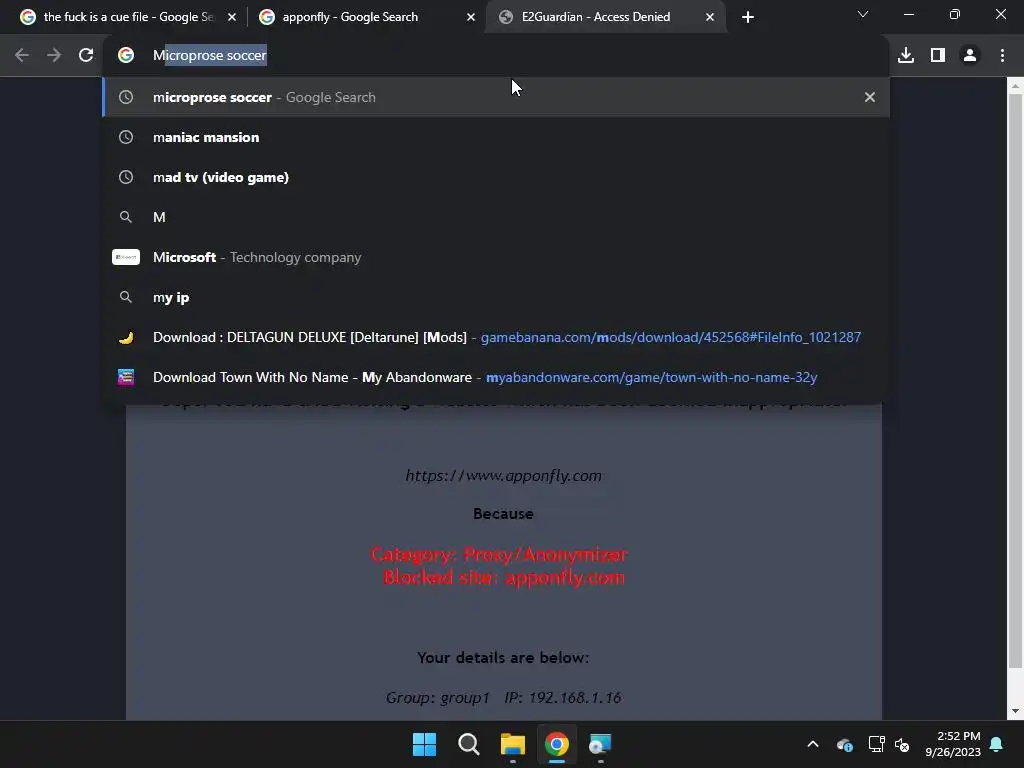Open the Windows Start menu
1024x768 pixels.
pos(424,744)
